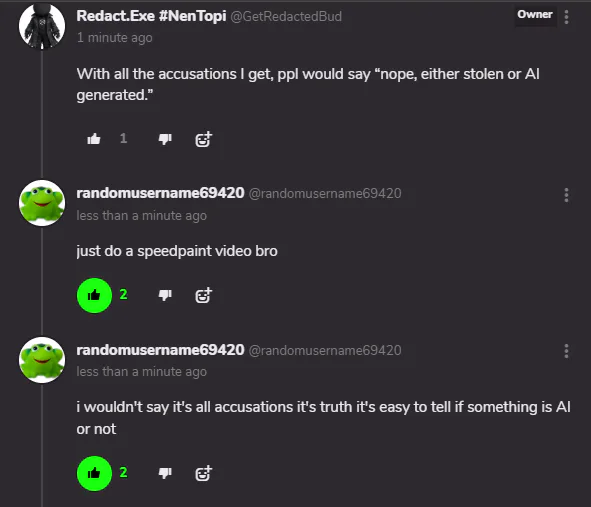
Task: Remove like from the speedpaint video comment
Action: [94, 295]
